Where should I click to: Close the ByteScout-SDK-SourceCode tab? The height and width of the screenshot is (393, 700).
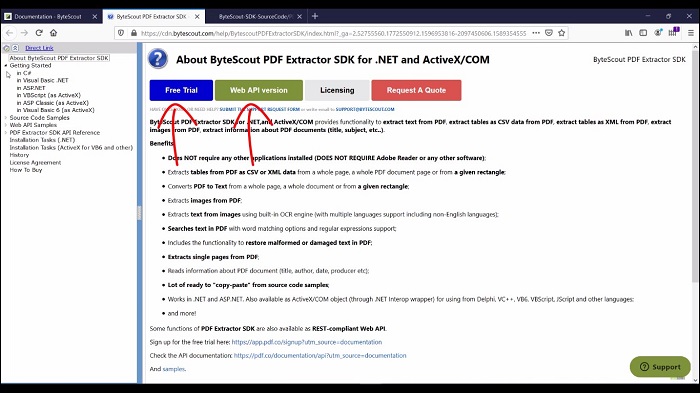click(300, 17)
